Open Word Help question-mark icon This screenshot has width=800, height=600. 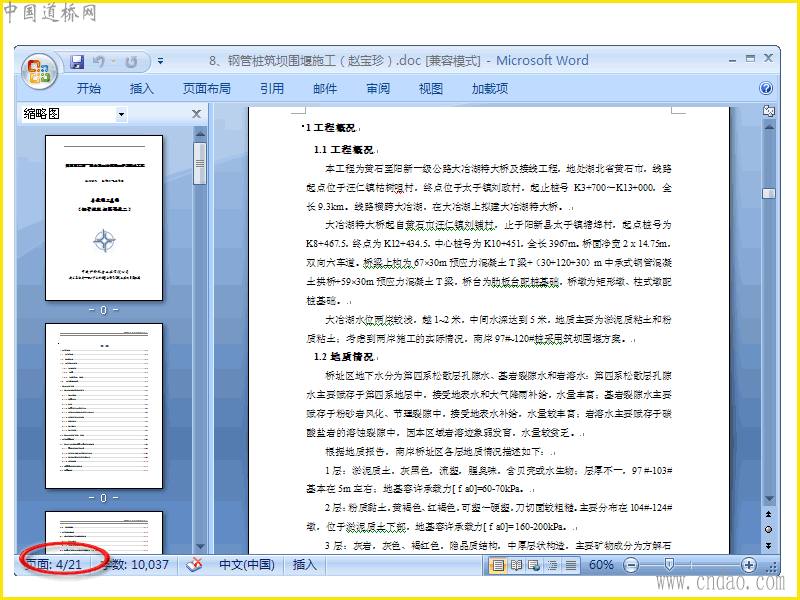[x=766, y=88]
